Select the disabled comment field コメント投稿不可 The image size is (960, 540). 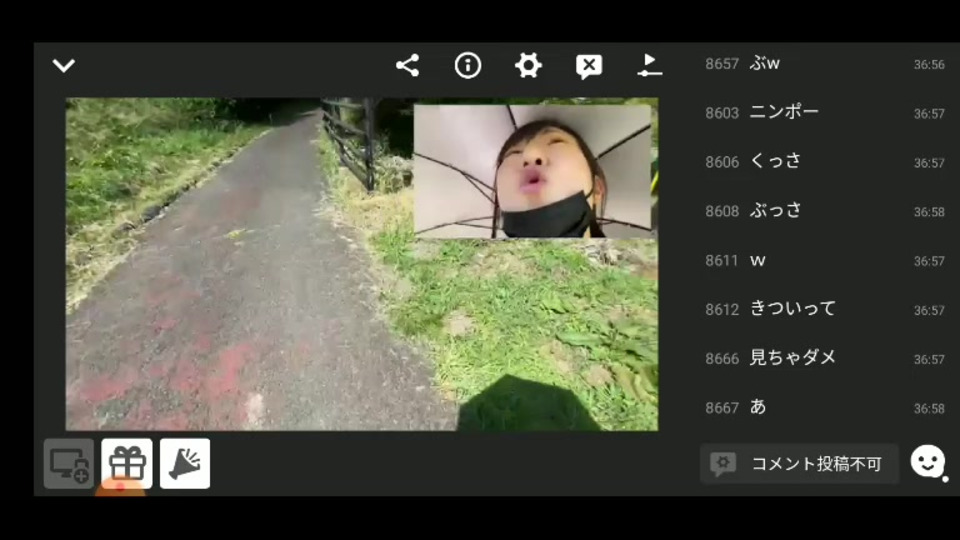tap(799, 463)
